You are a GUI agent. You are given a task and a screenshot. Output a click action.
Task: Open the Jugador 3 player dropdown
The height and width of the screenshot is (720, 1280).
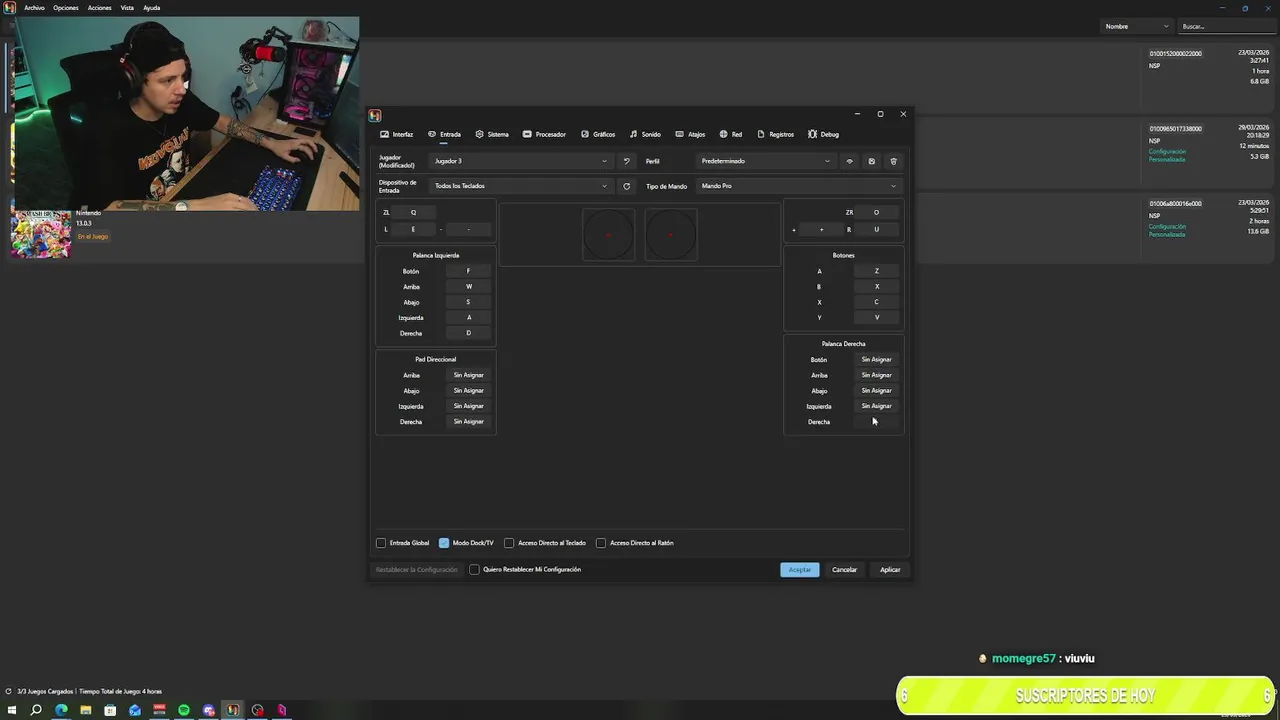[521, 161]
